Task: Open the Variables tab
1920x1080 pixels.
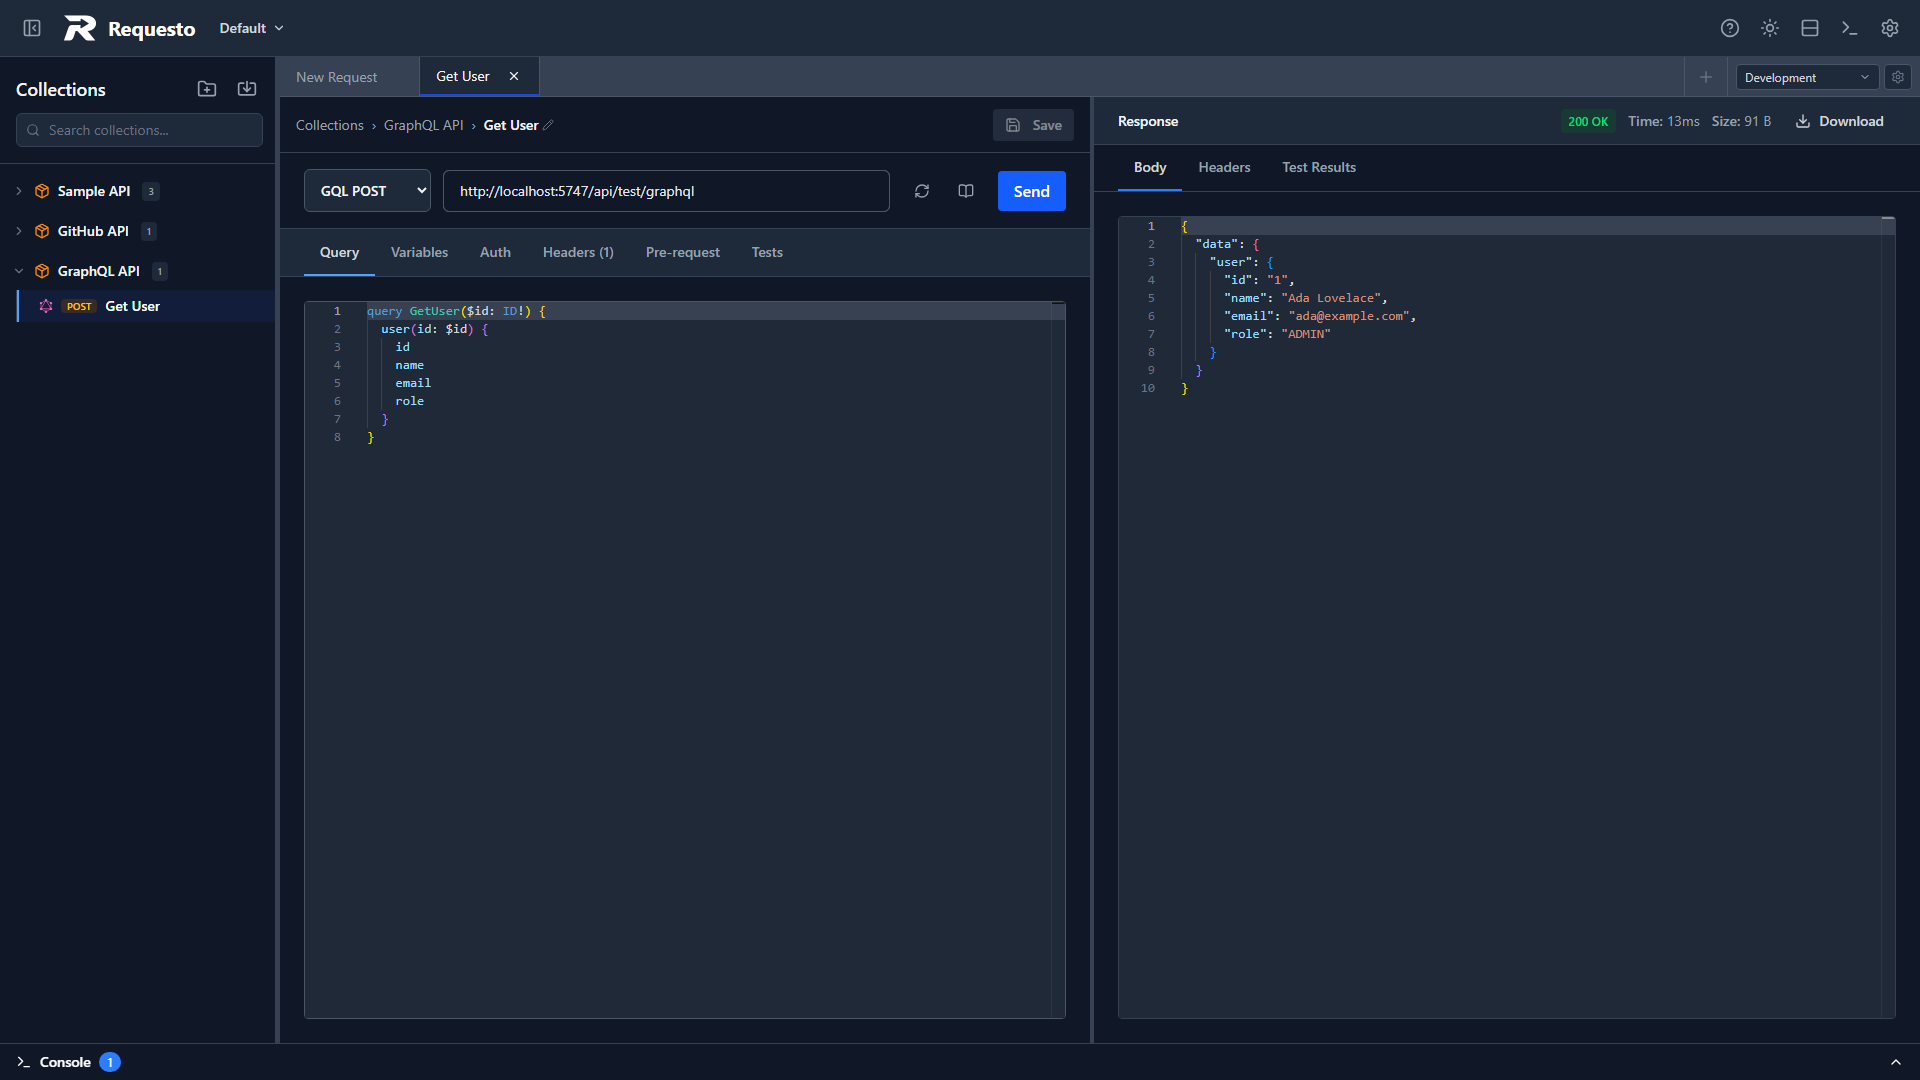Action: (x=419, y=252)
